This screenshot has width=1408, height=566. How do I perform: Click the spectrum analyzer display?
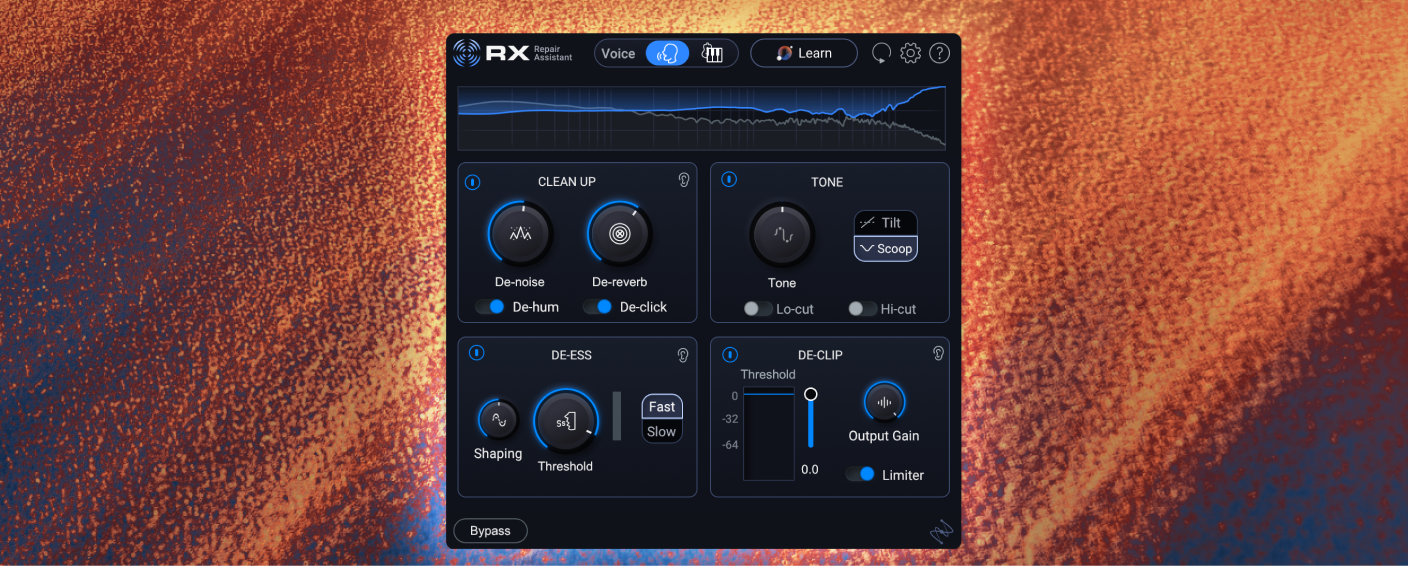tap(702, 118)
